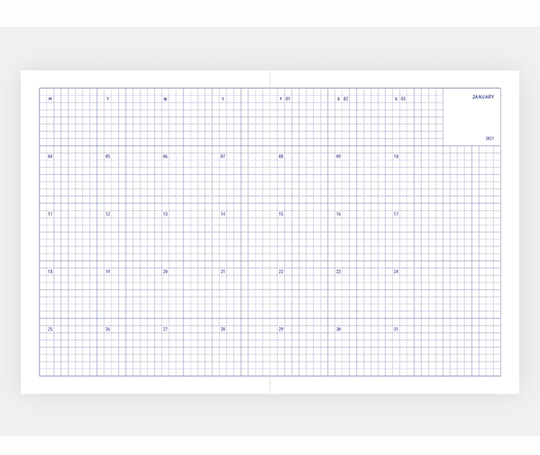Click the M weekday header
Image resolution: width=540 pixels, height=455 pixels.
[50, 99]
